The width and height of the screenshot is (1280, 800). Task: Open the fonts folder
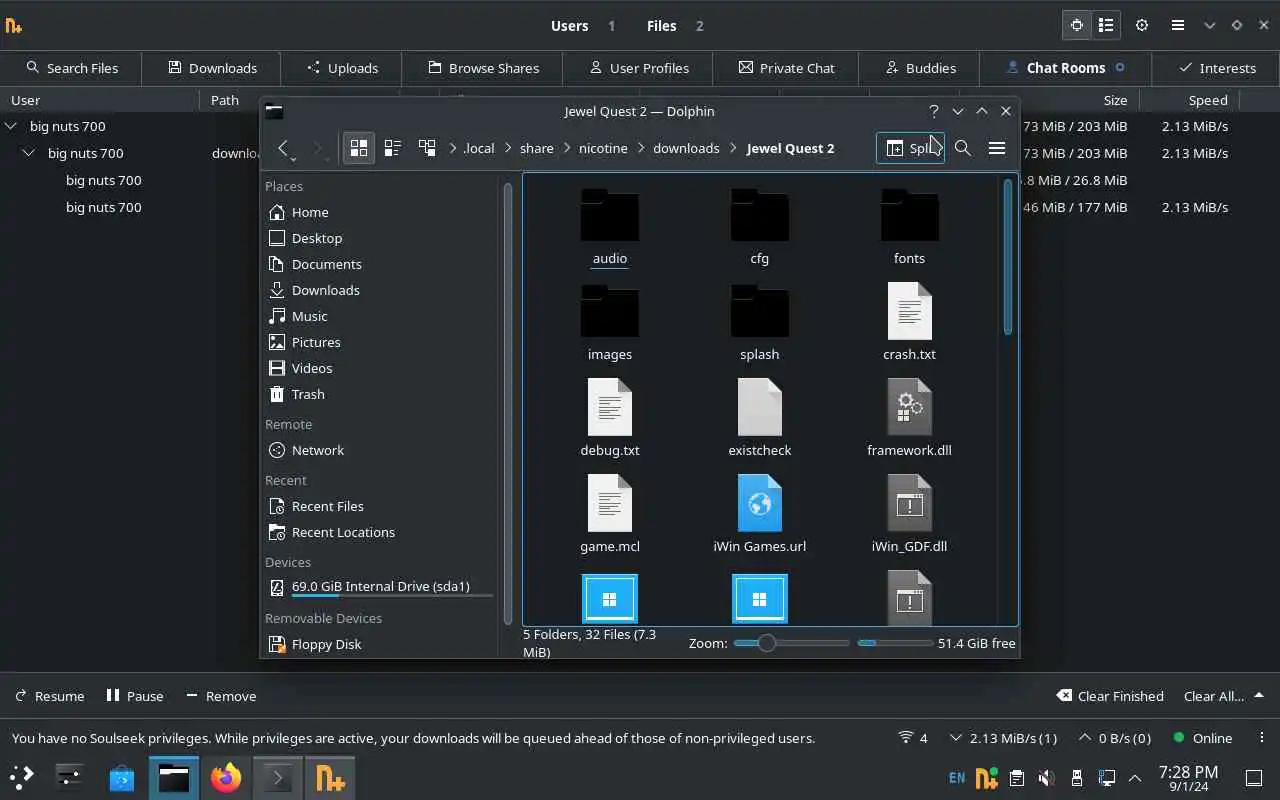click(x=909, y=228)
